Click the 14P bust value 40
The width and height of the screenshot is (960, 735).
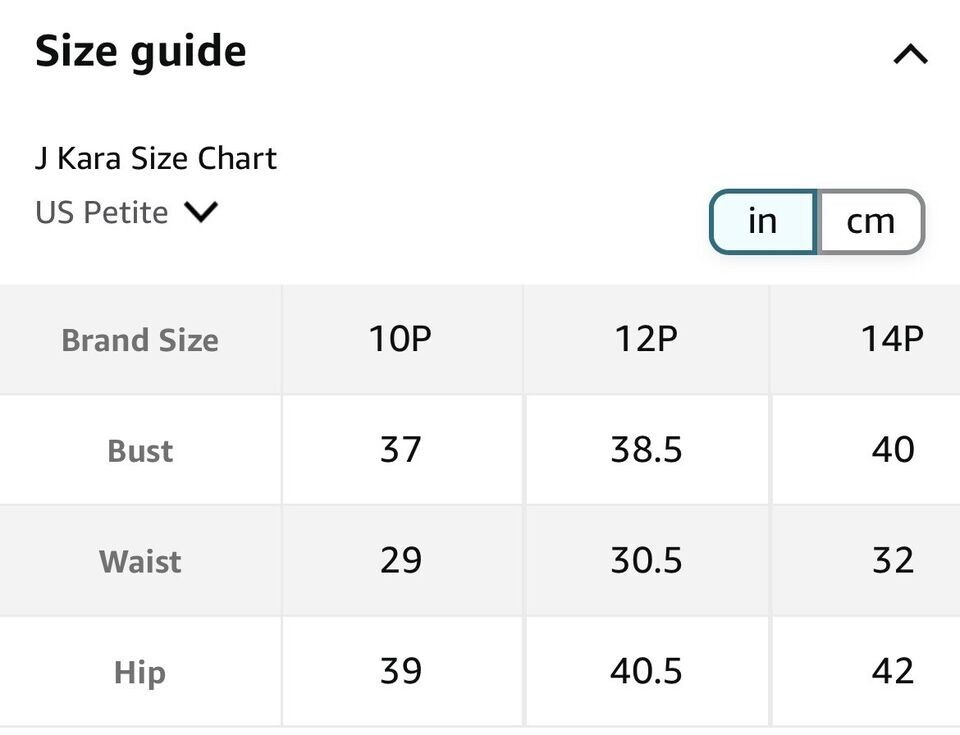click(x=892, y=450)
